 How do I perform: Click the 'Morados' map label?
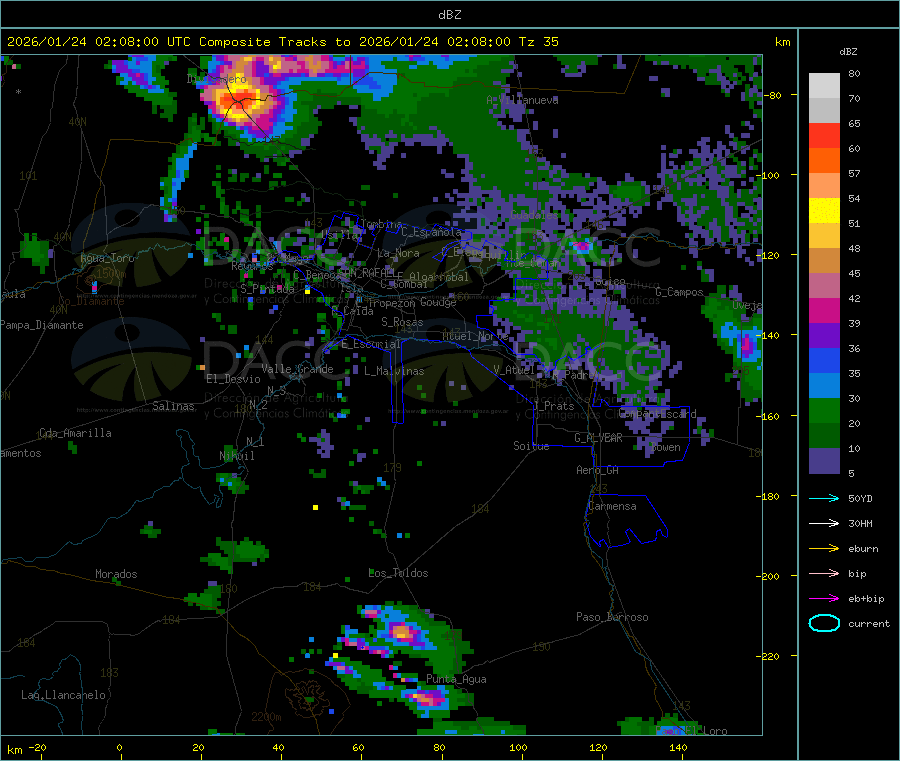(117, 574)
